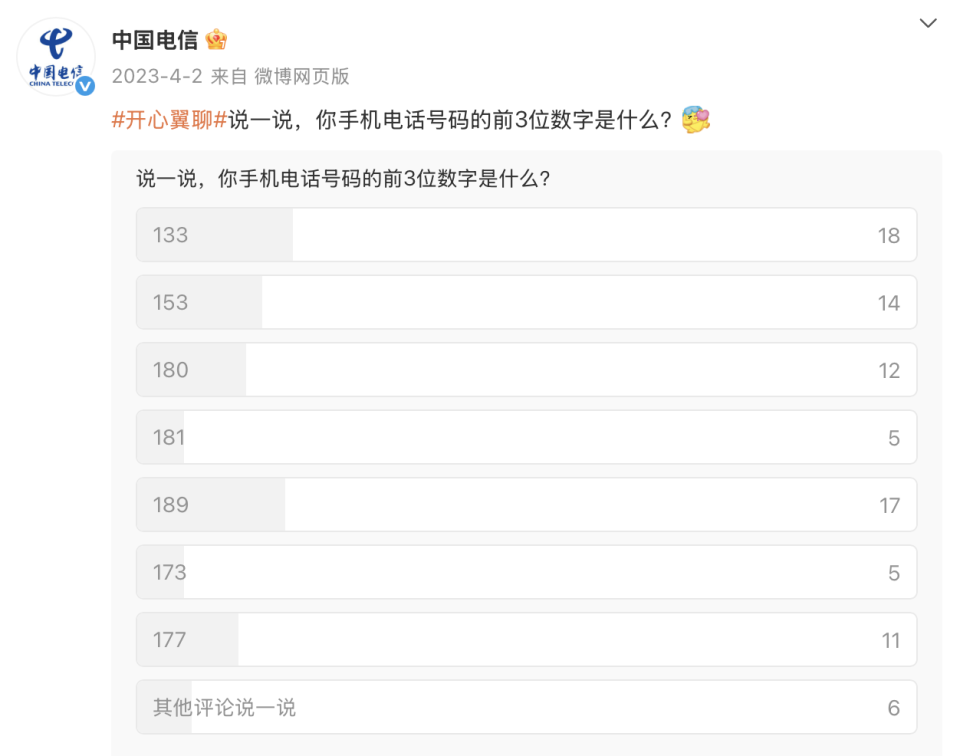Click the 微博网页版 source link
This screenshot has width=960, height=756.
click(x=301, y=77)
